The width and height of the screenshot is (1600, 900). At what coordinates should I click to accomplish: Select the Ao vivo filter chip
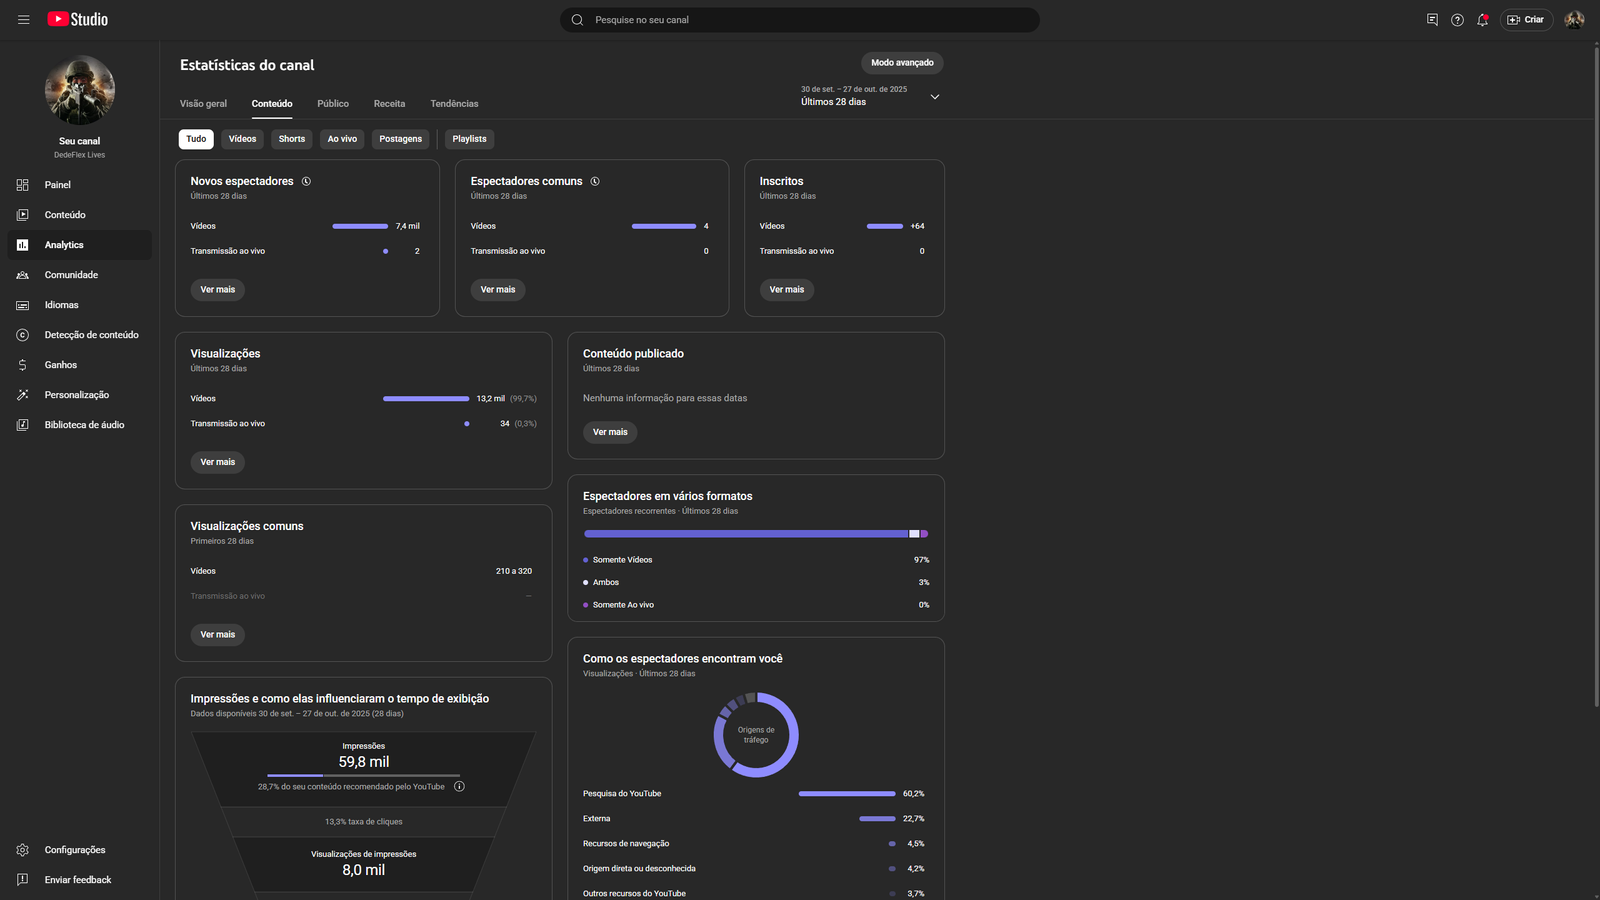[x=342, y=139]
